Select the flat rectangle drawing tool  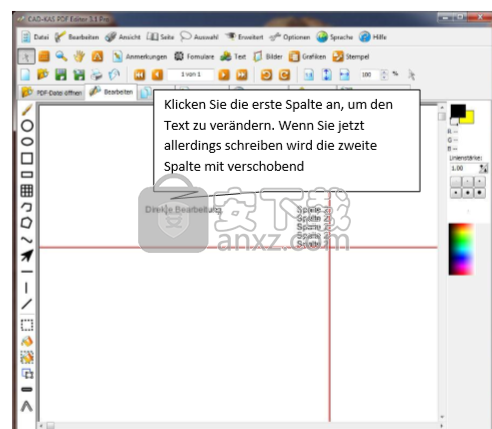click(x=27, y=174)
